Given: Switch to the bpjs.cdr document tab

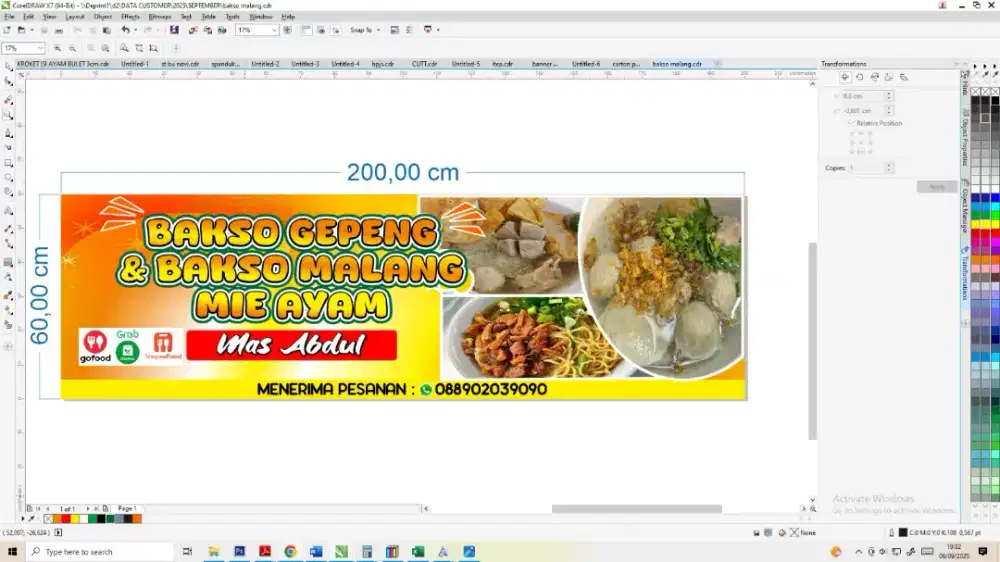Looking at the screenshot, I should click(x=383, y=64).
